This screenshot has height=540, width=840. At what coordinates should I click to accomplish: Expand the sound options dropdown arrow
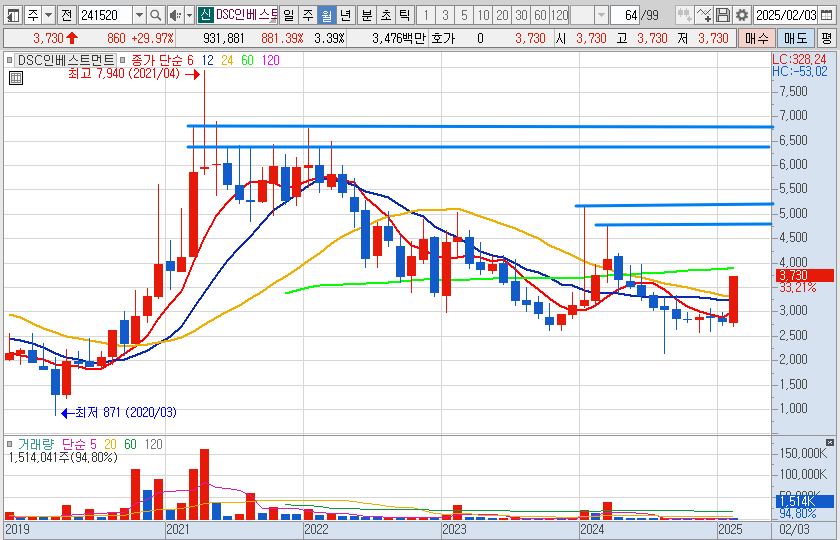pos(189,15)
